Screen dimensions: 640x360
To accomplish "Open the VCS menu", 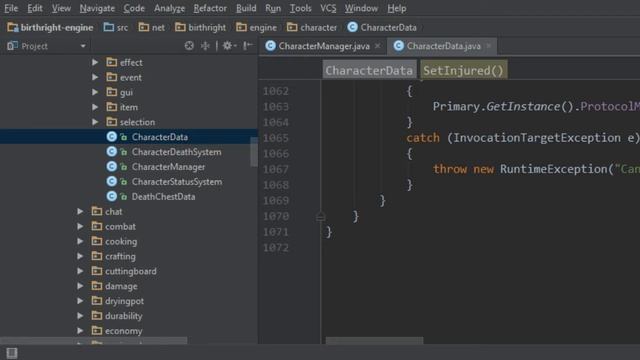I will click(328, 8).
